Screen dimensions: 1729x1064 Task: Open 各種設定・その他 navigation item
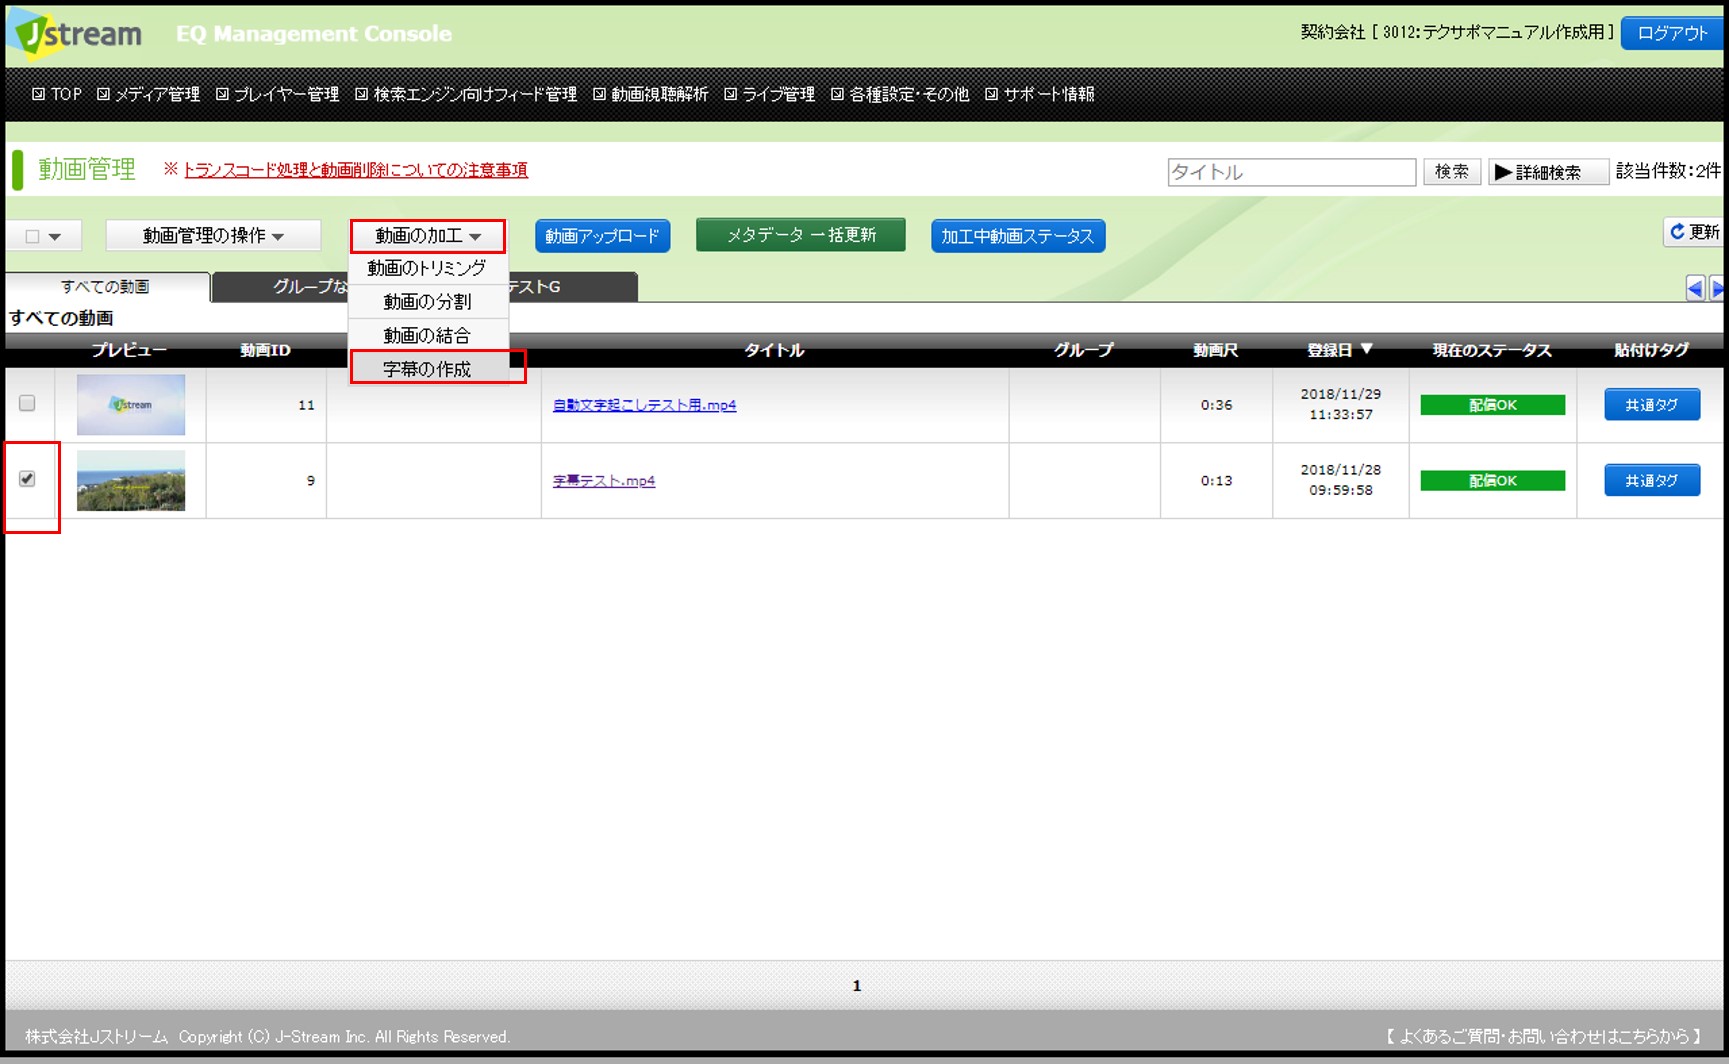tap(900, 94)
